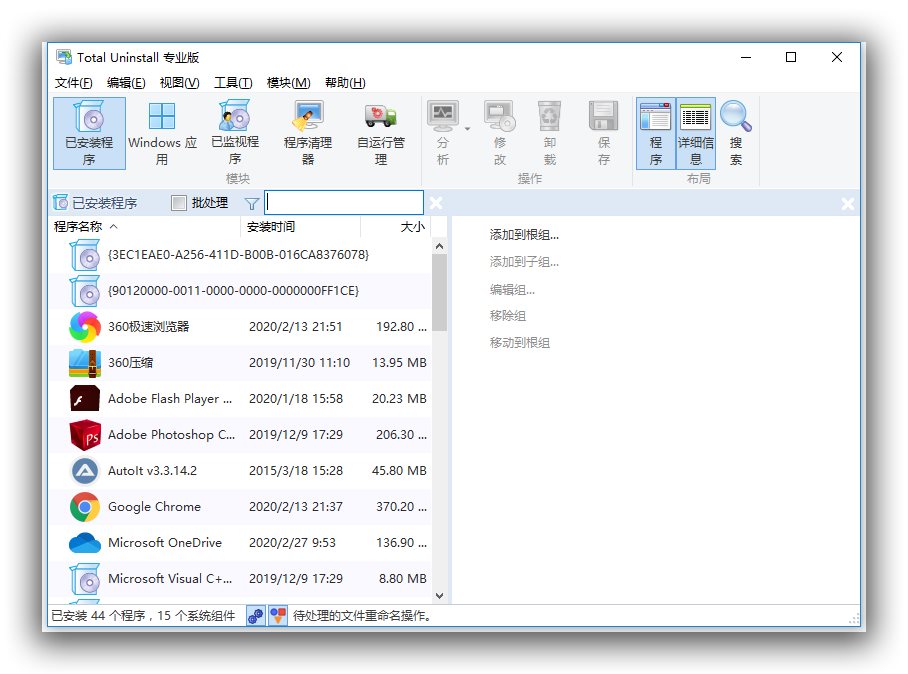The height and width of the screenshot is (674, 908).
Task: Open the 帮助(H) menu
Action: tap(345, 83)
